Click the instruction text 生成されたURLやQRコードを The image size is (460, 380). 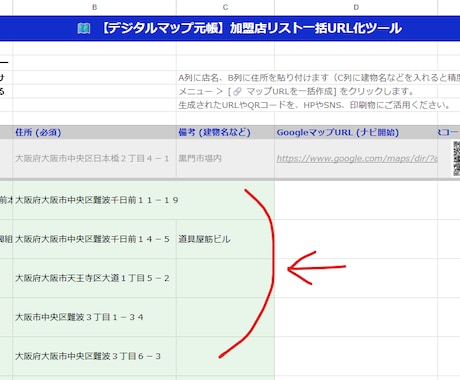tap(314, 105)
